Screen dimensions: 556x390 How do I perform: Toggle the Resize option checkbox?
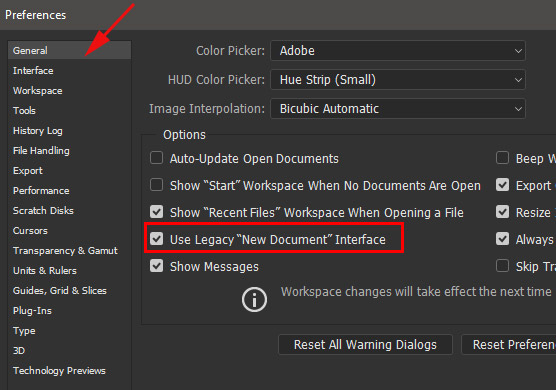502,212
